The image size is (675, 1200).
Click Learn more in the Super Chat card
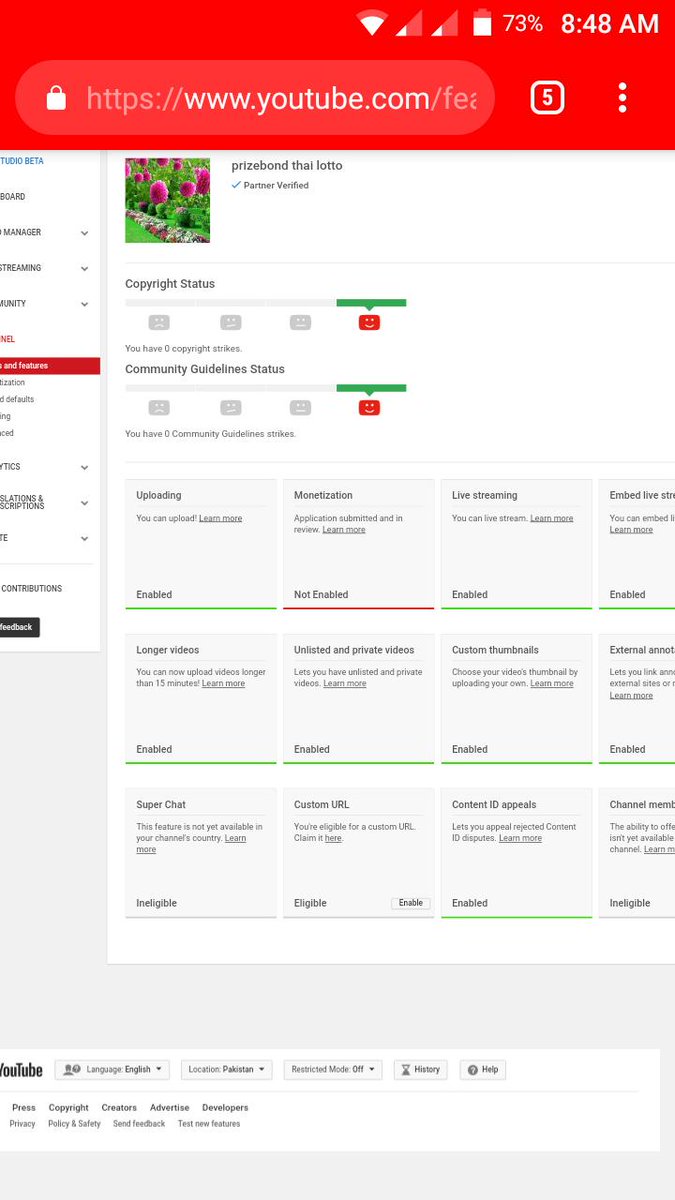[x=191, y=844]
